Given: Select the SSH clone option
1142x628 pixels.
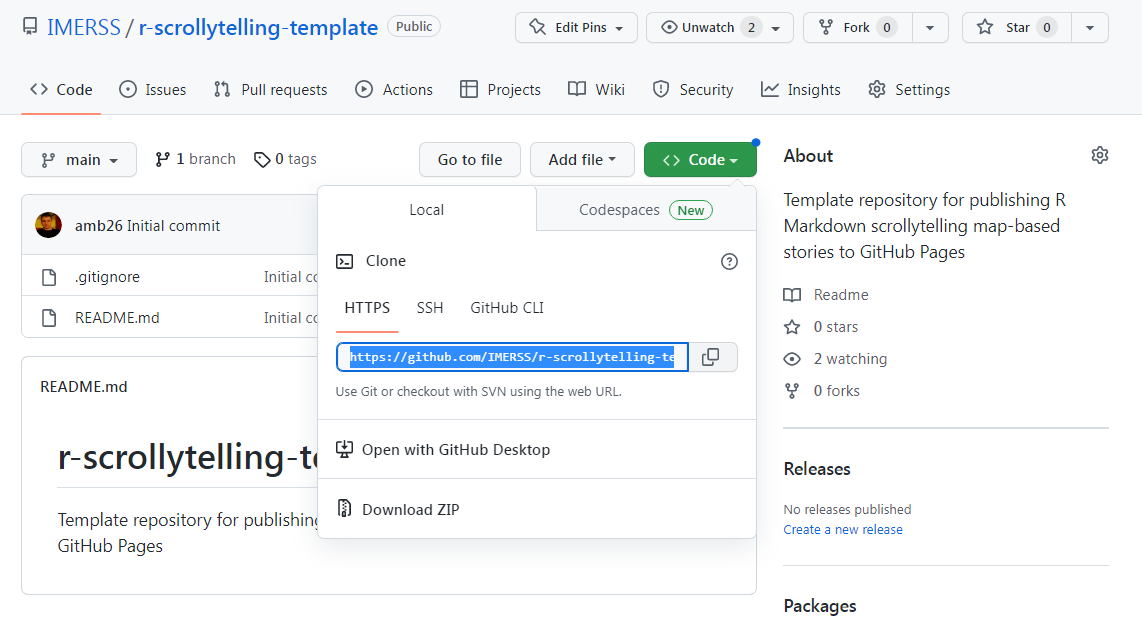Looking at the screenshot, I should point(430,307).
